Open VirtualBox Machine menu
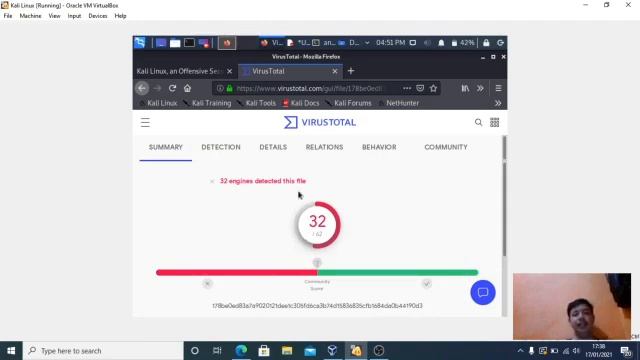 pyautogui.click(x=31, y=16)
